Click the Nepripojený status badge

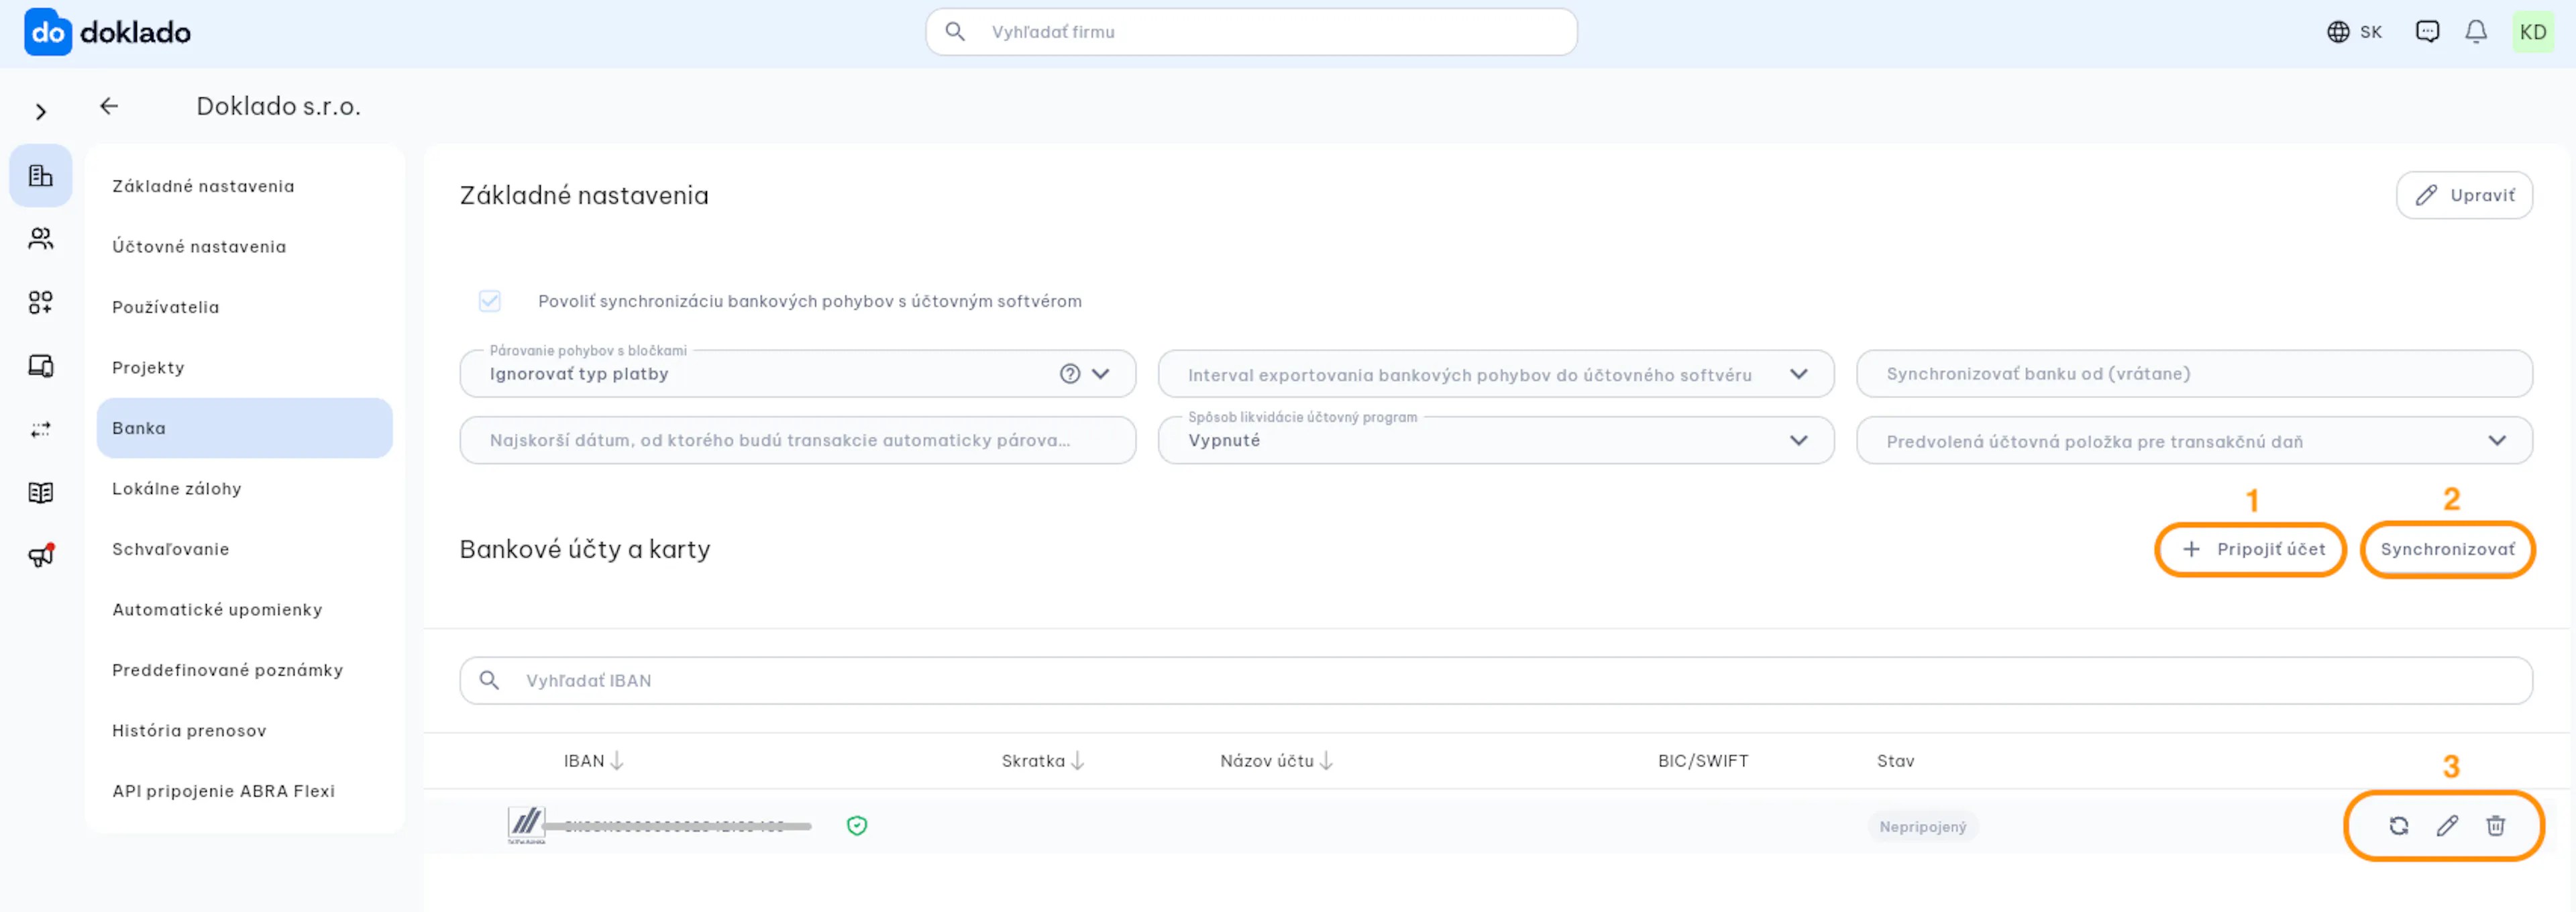tap(1922, 827)
